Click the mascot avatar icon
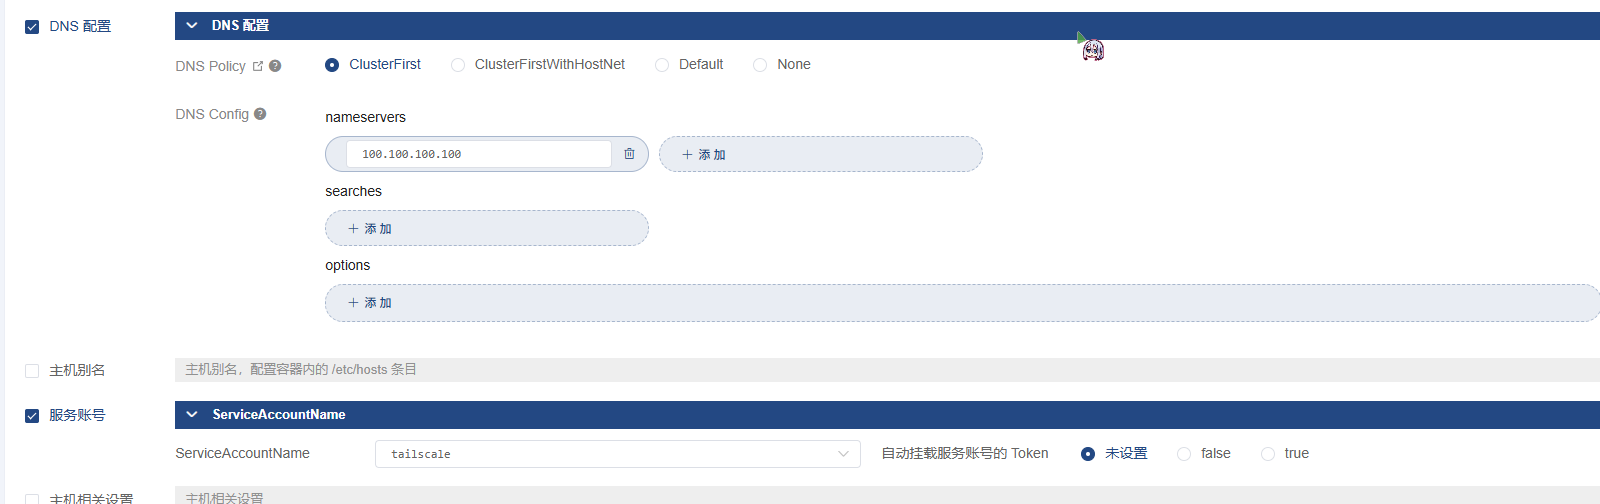1600x504 pixels. tap(1092, 49)
